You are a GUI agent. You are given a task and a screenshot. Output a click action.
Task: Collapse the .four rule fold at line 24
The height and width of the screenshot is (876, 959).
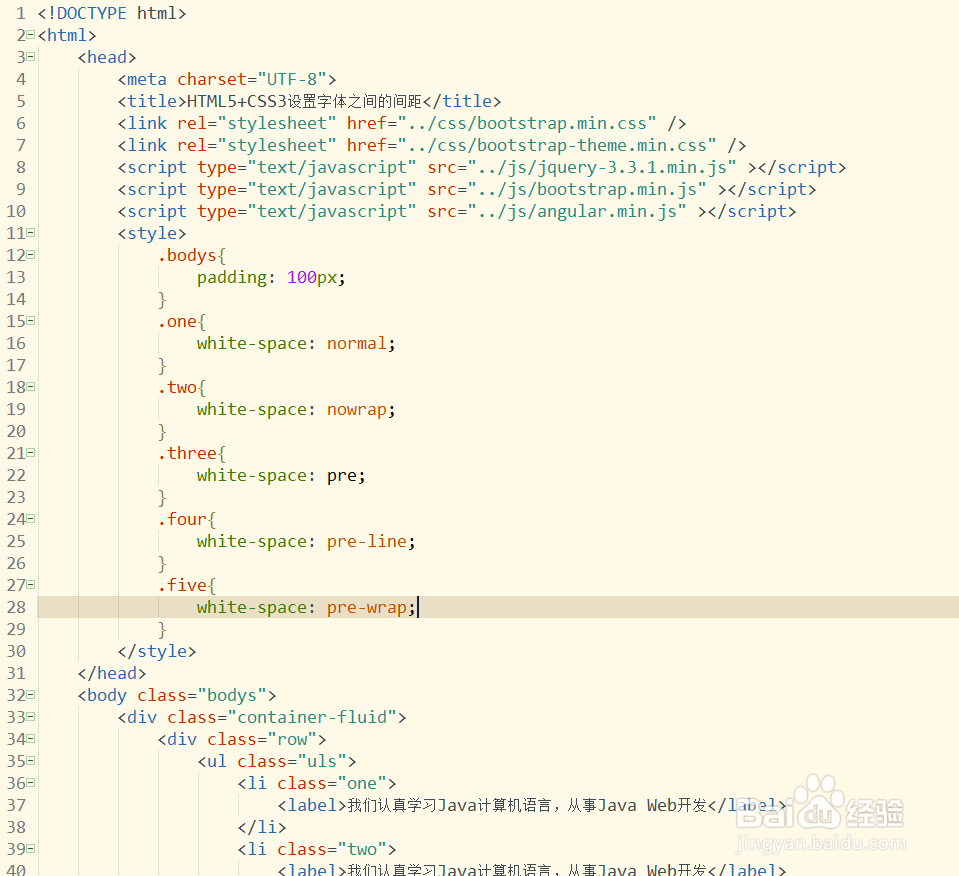(31, 519)
